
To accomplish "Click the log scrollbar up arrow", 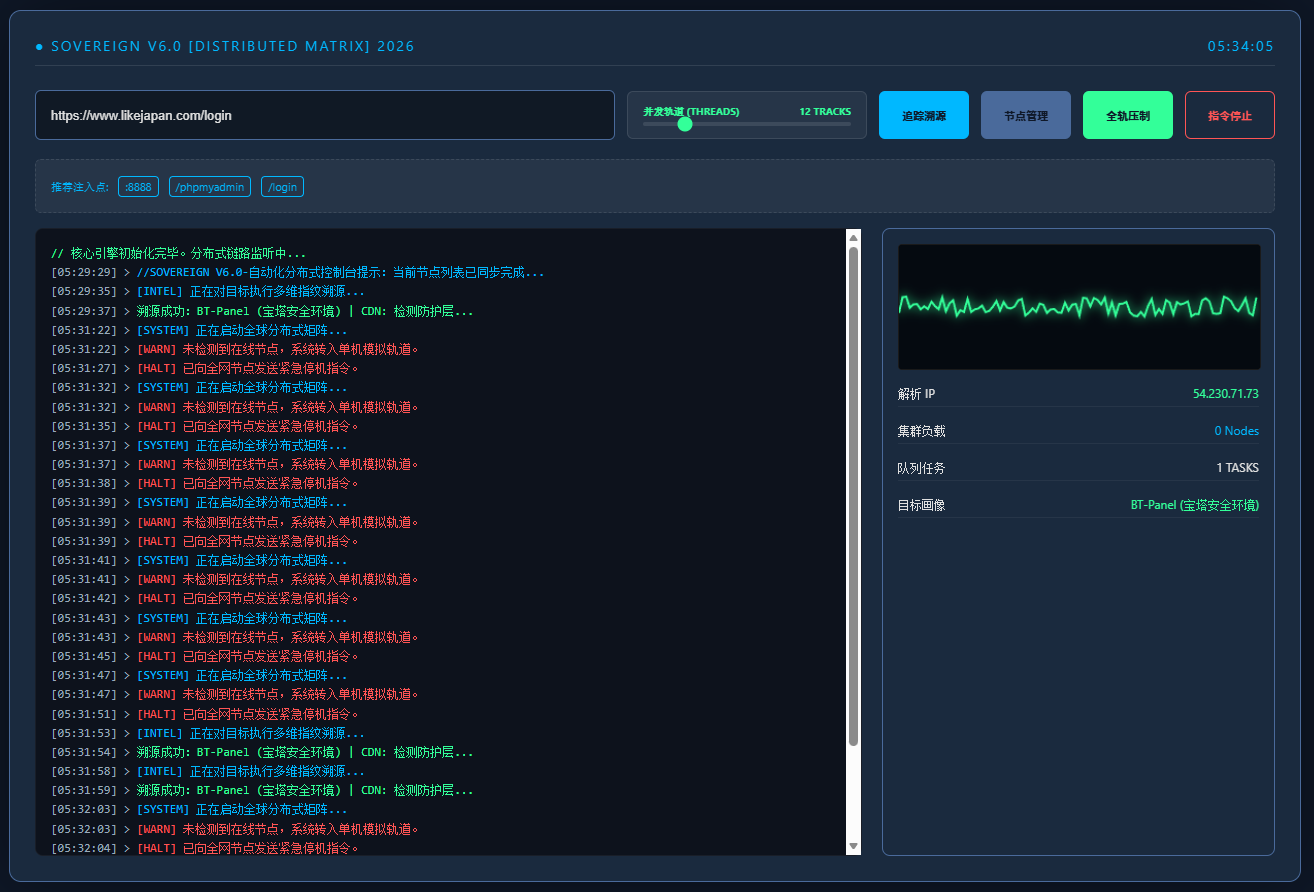I will point(853,238).
